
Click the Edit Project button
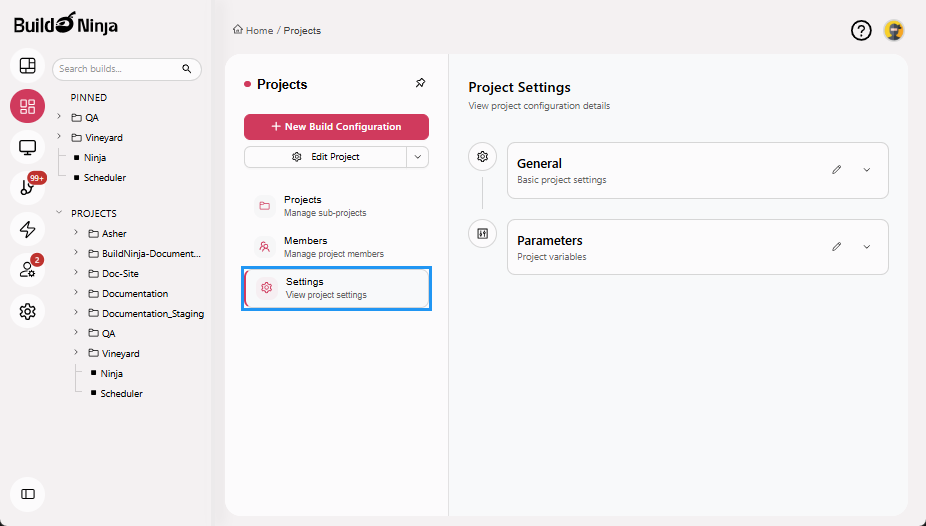coord(325,157)
